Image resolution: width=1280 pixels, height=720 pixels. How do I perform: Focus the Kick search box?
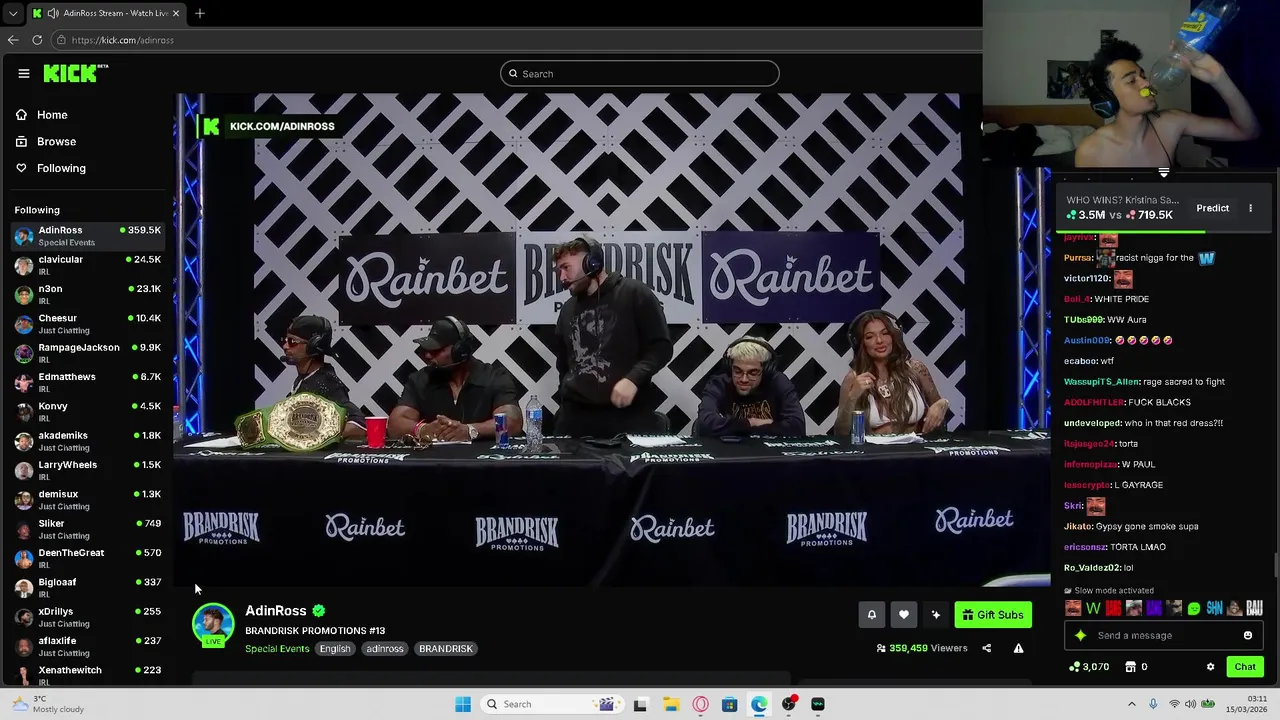tap(640, 73)
